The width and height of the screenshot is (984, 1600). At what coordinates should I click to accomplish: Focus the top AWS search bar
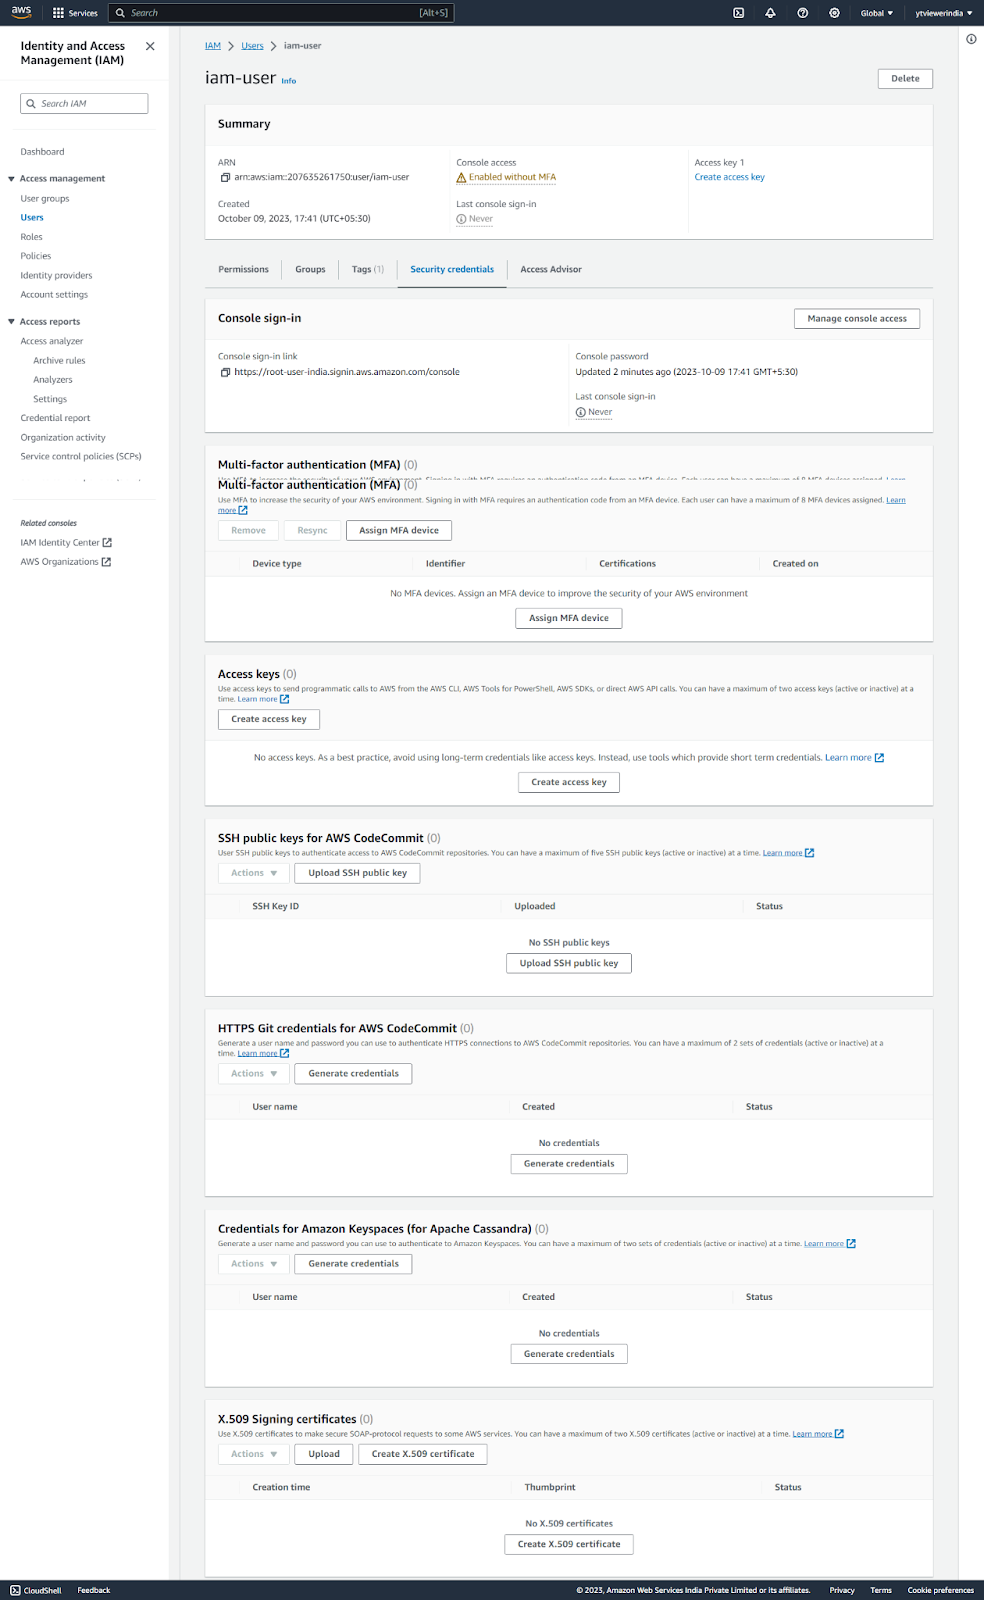point(280,13)
